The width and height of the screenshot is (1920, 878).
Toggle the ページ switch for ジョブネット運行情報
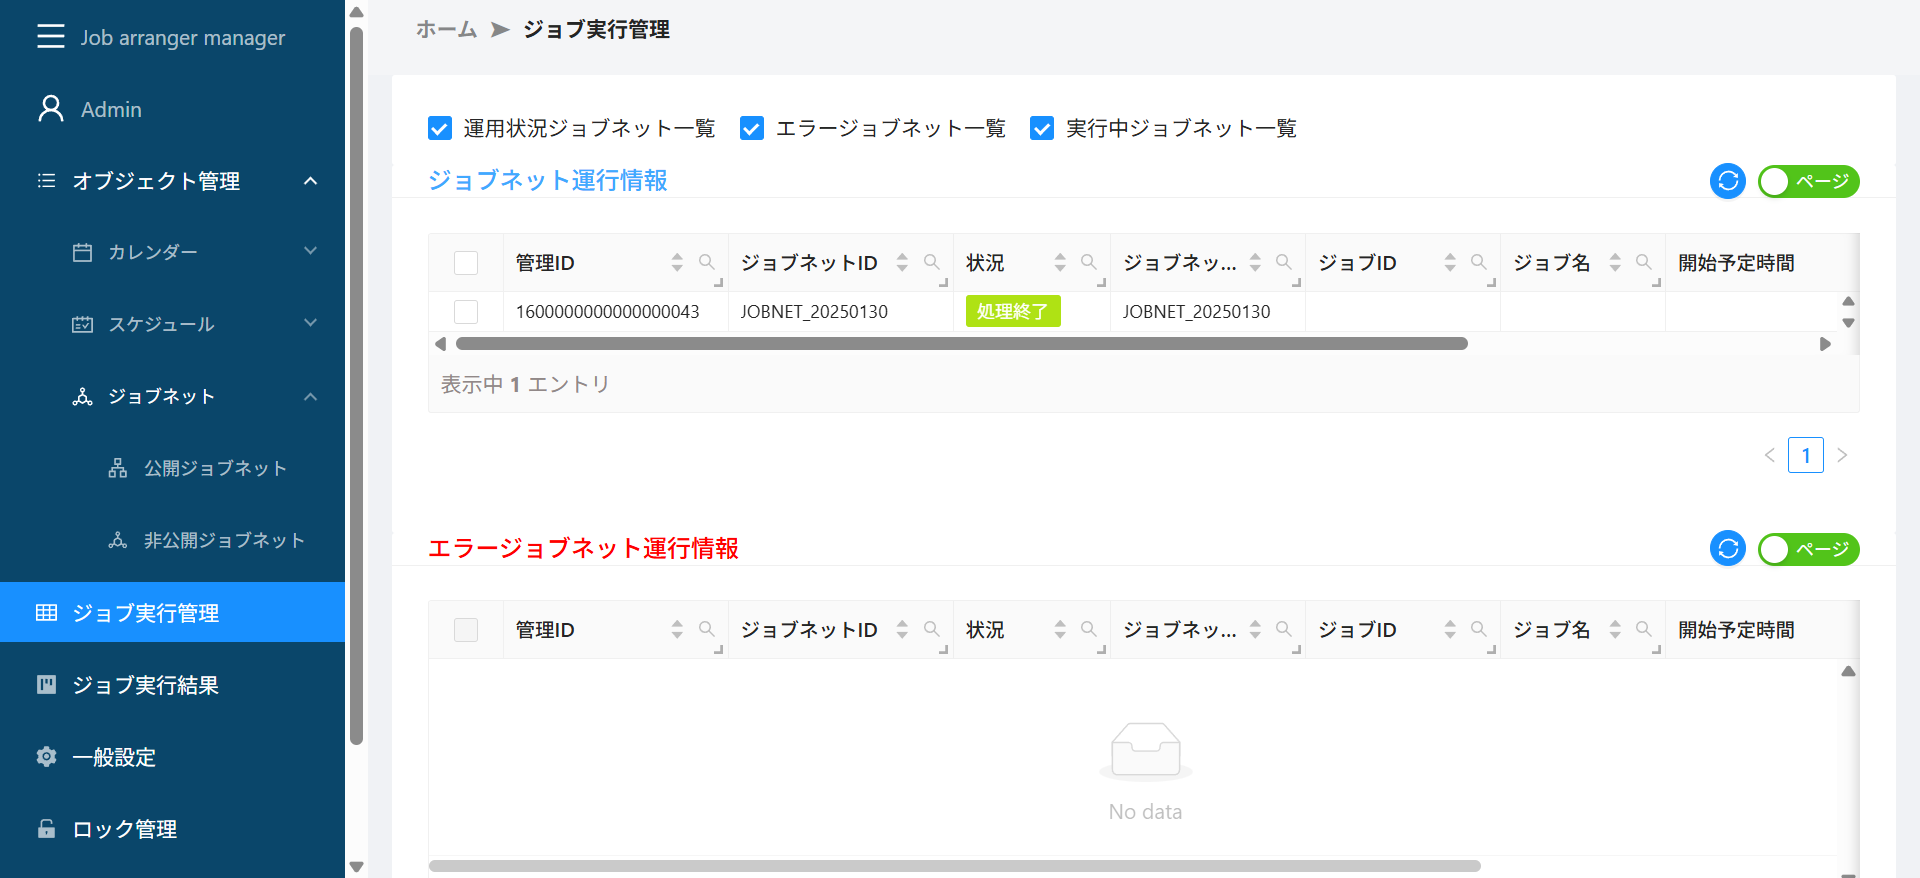pyautogui.click(x=1808, y=181)
